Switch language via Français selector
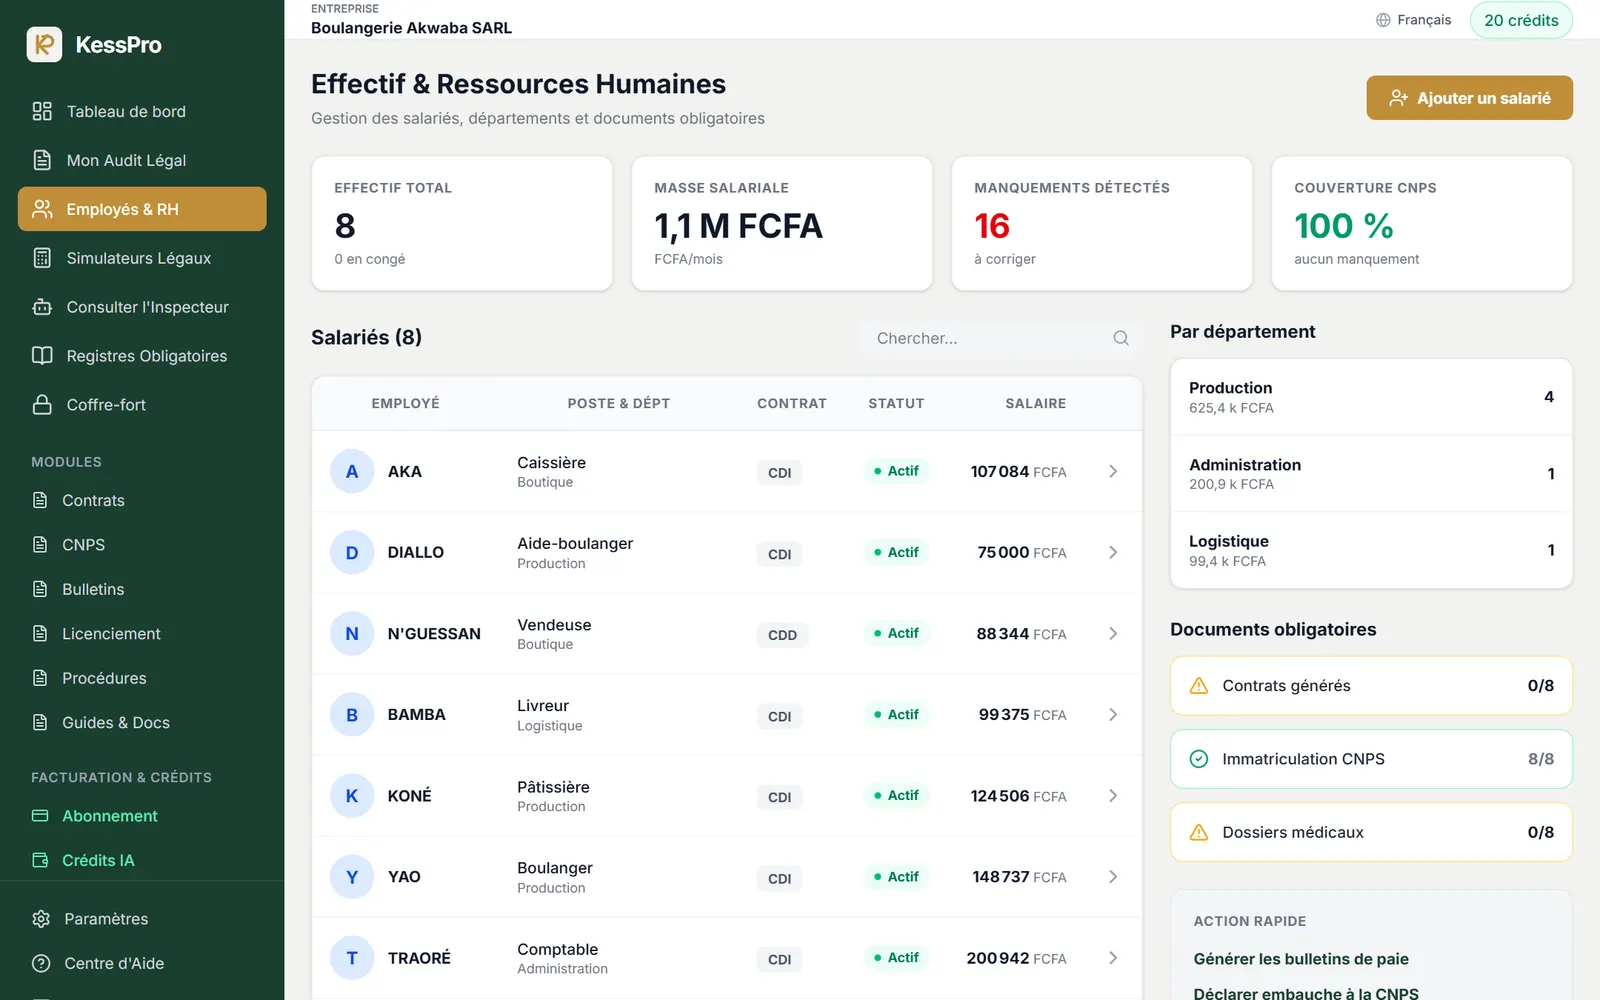Image resolution: width=1600 pixels, height=1000 pixels. click(1413, 20)
